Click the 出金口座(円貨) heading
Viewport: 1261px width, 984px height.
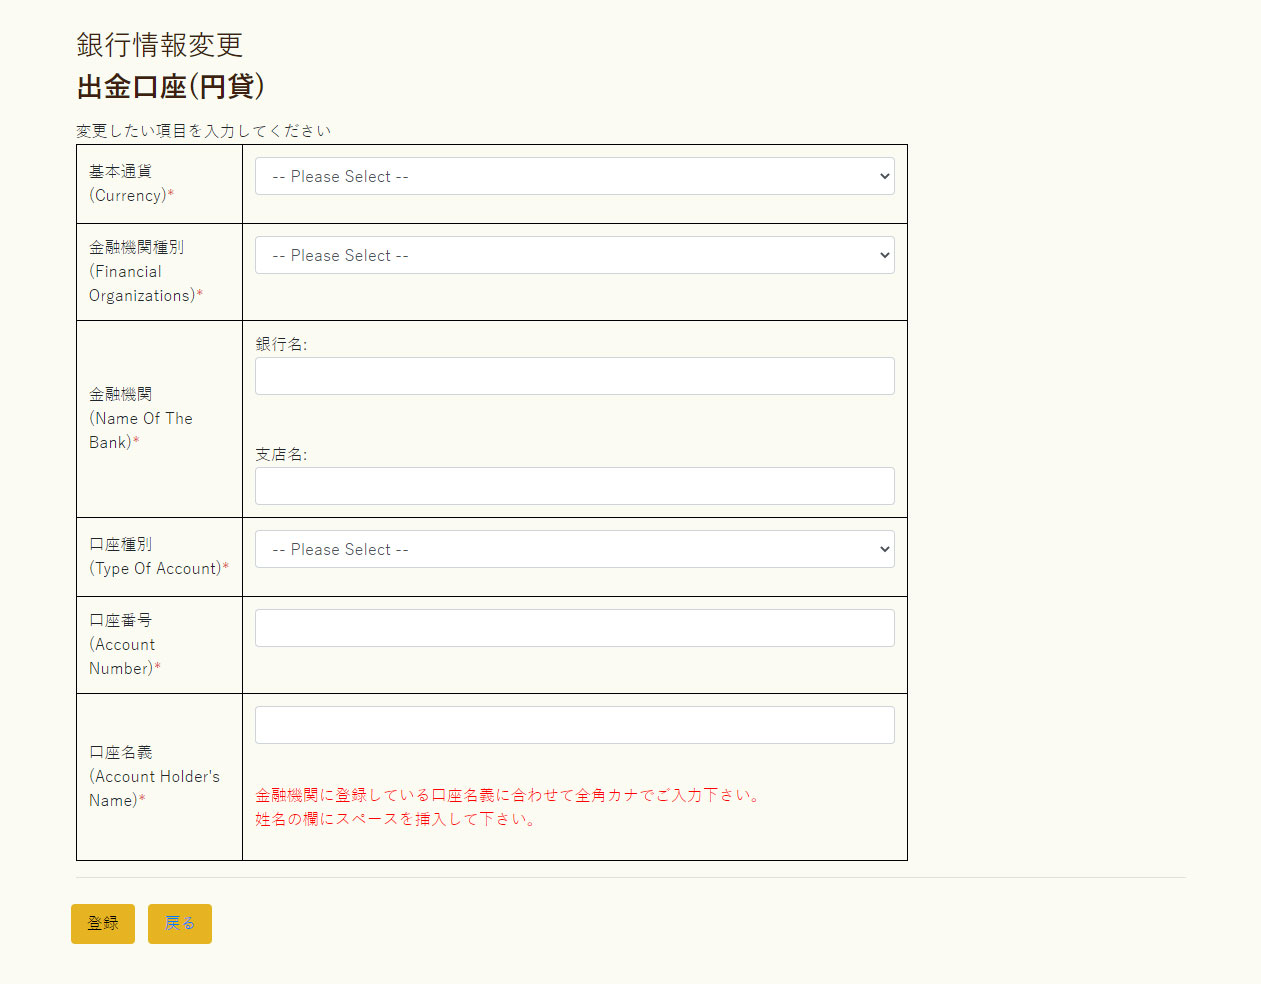(x=171, y=87)
